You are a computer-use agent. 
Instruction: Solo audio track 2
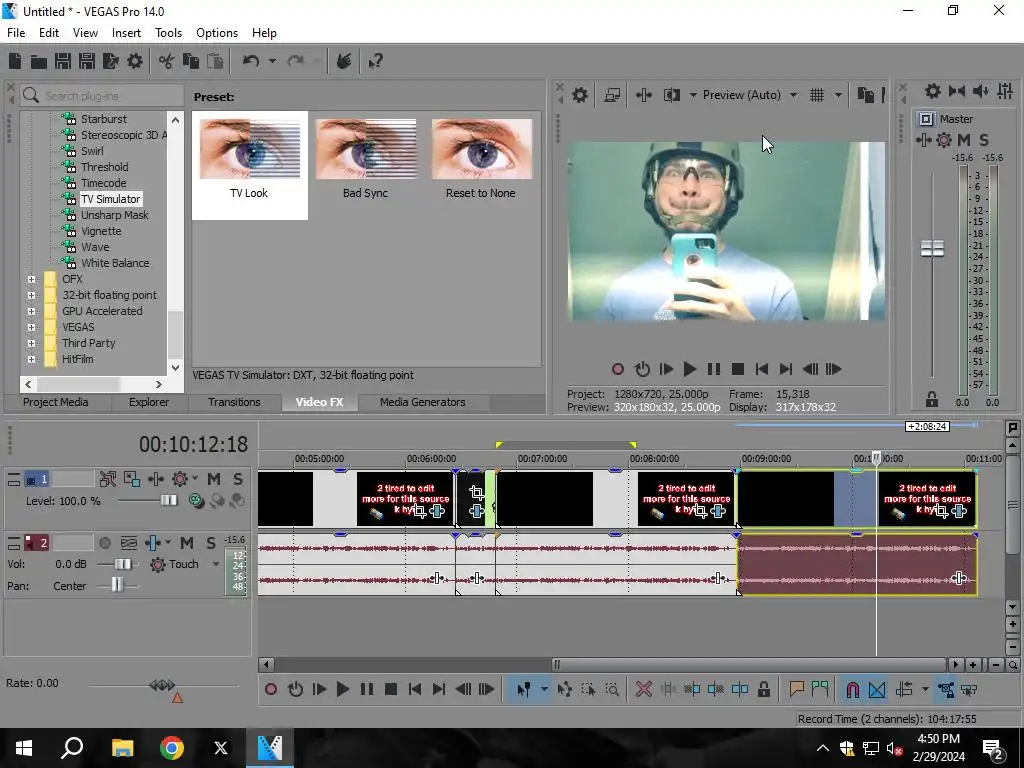tap(210, 543)
